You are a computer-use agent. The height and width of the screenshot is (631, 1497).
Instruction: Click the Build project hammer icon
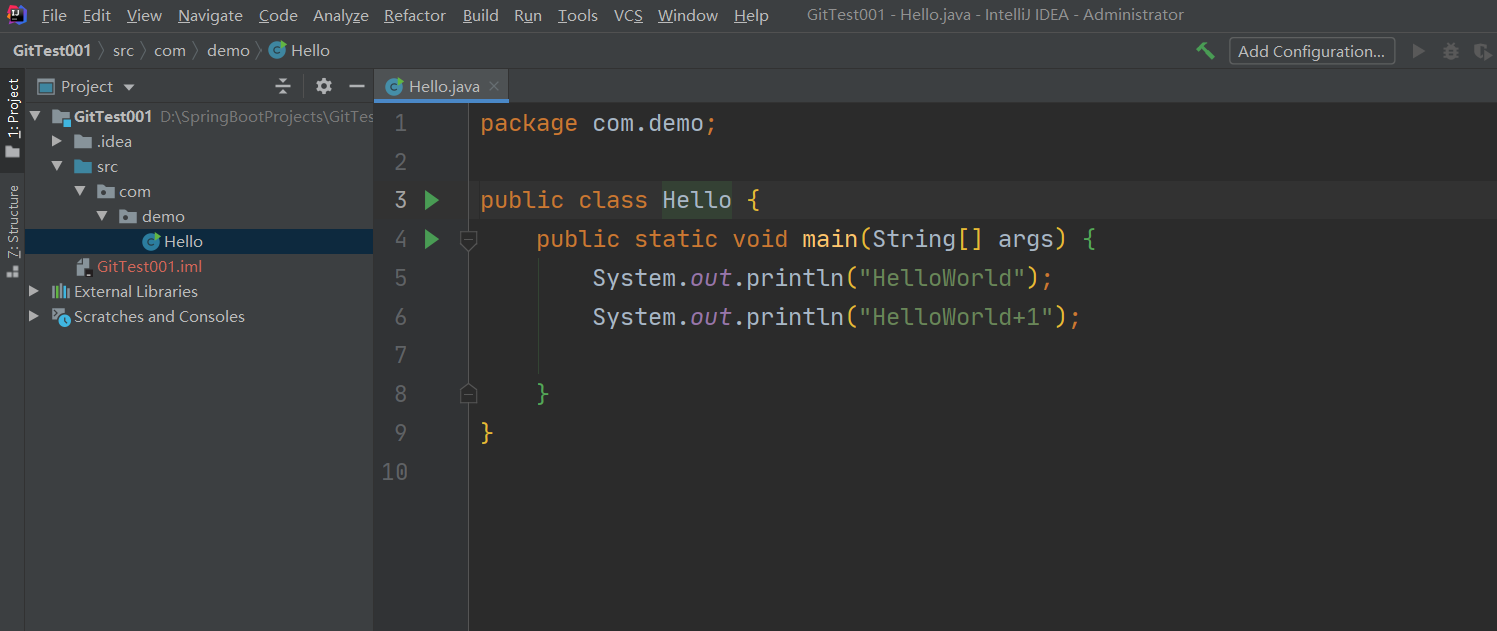(x=1206, y=51)
